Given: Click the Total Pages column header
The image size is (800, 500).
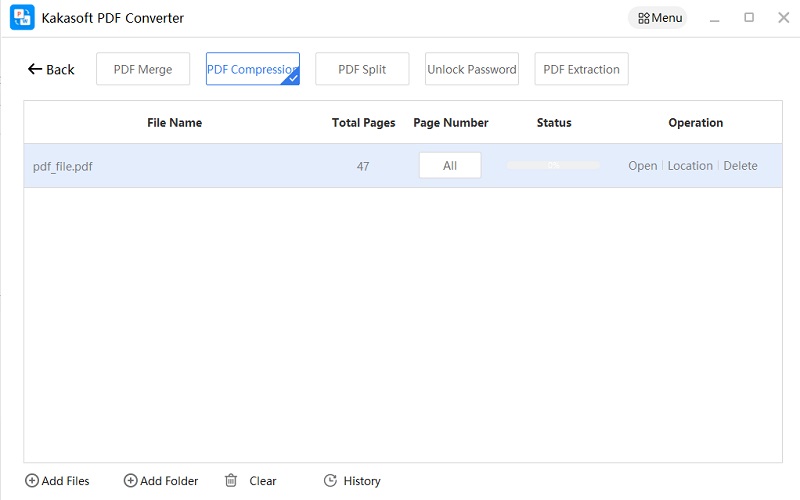Looking at the screenshot, I should (x=363, y=122).
